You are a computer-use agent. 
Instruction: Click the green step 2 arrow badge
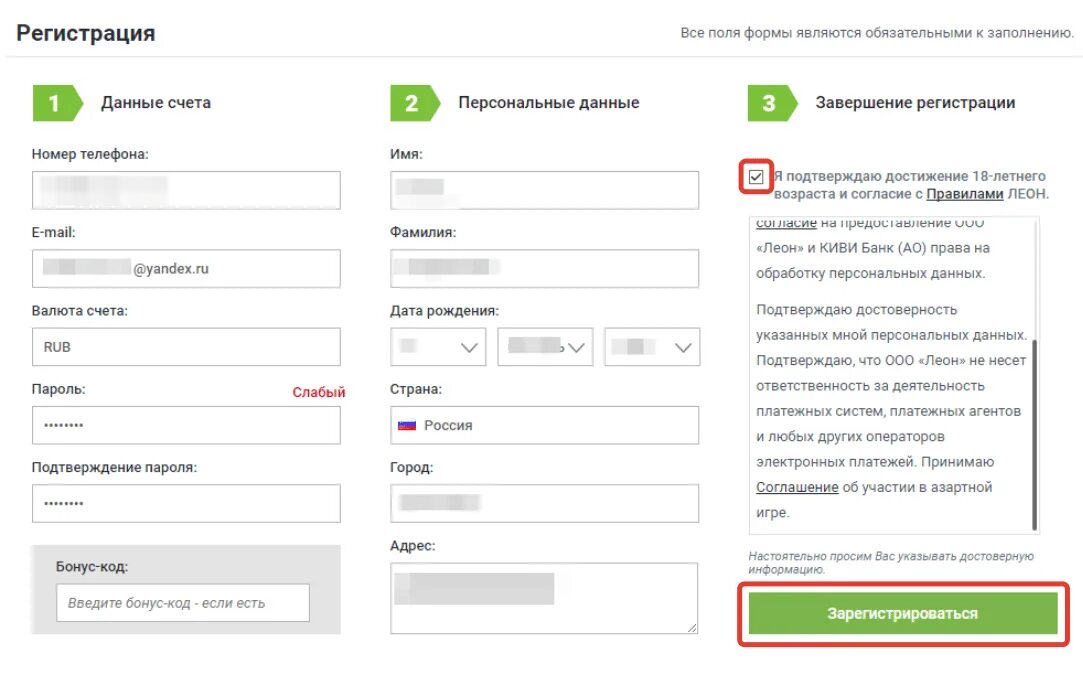coord(415,103)
